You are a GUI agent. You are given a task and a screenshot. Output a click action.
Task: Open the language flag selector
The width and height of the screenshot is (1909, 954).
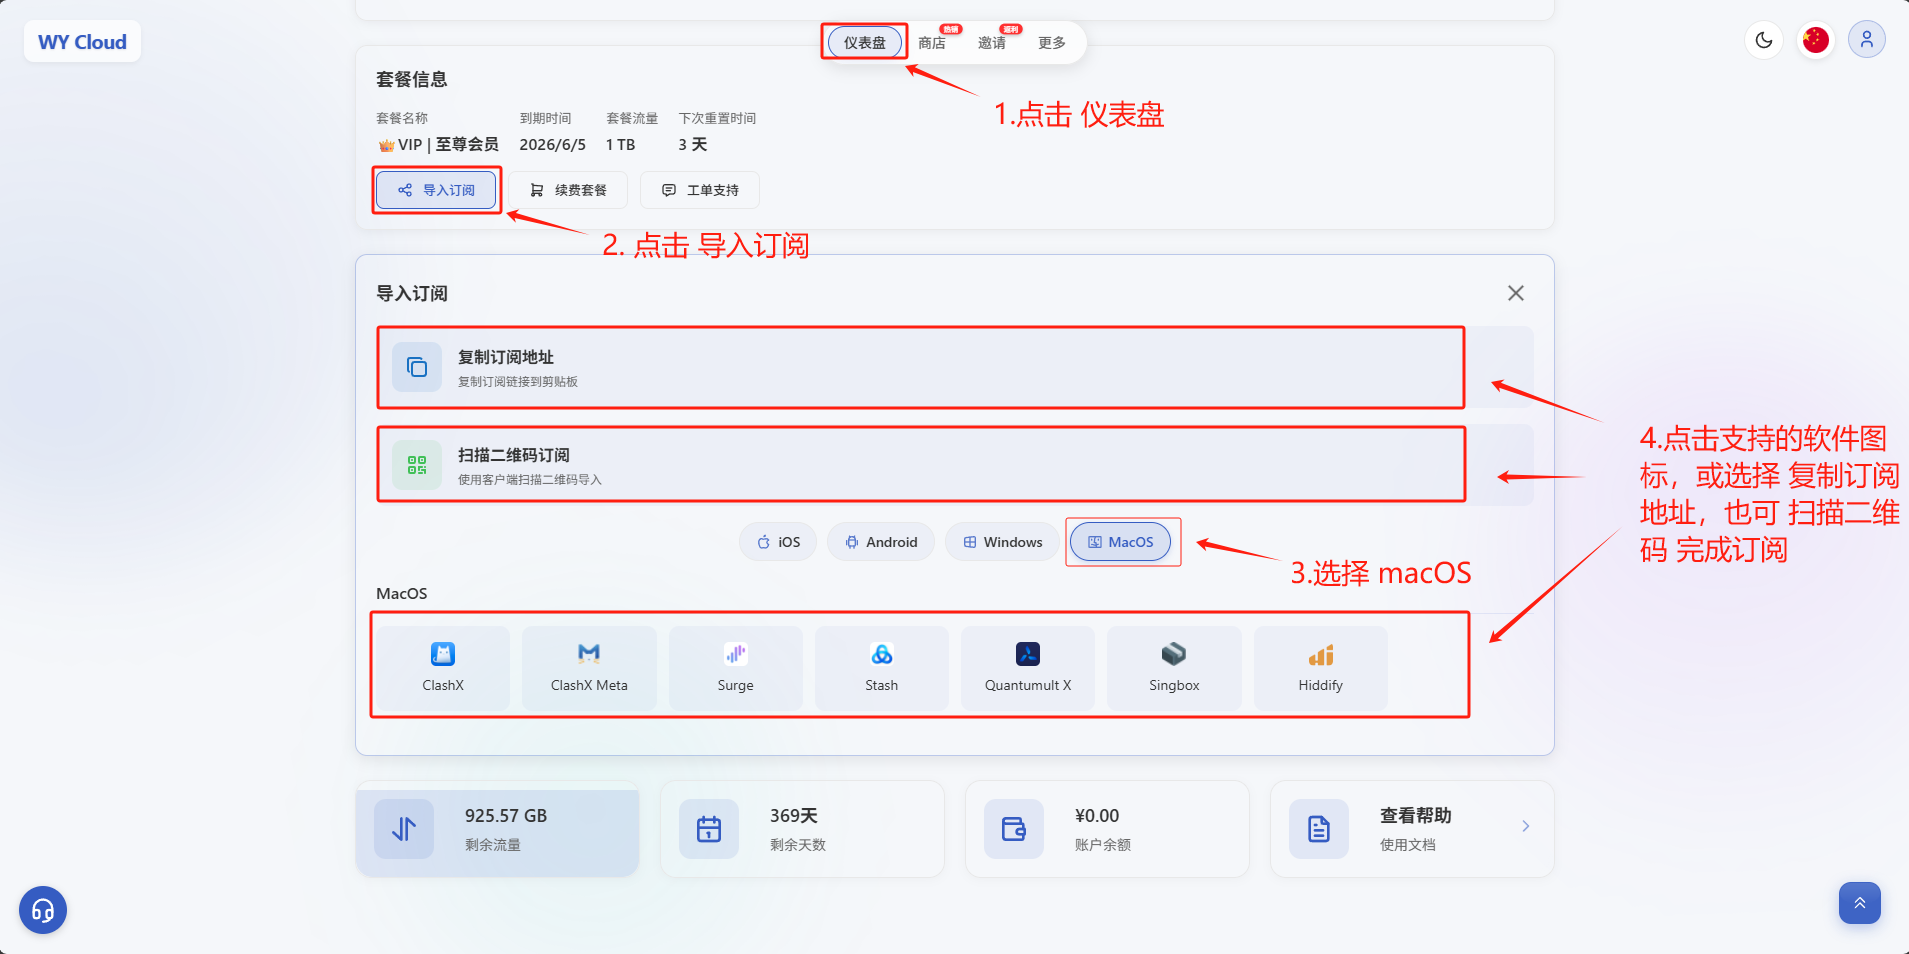pos(1815,41)
